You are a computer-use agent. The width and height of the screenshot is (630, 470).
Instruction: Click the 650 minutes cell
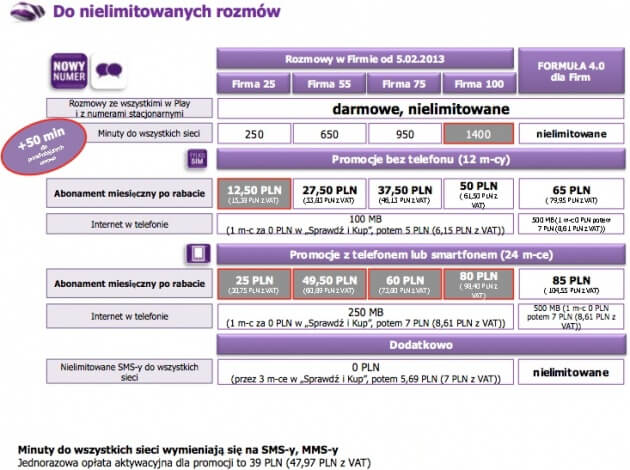pyautogui.click(x=329, y=134)
